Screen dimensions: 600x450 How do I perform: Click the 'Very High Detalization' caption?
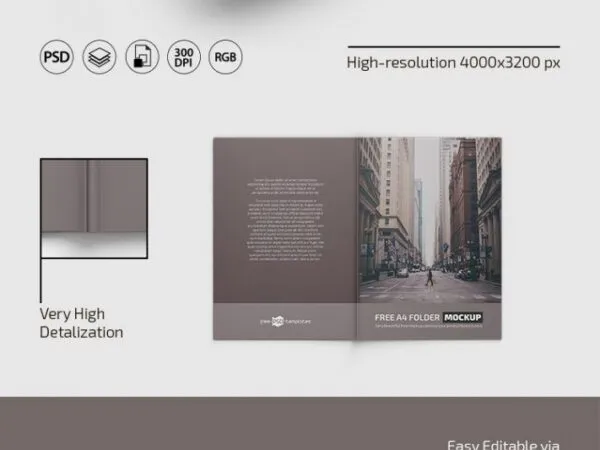click(82, 323)
